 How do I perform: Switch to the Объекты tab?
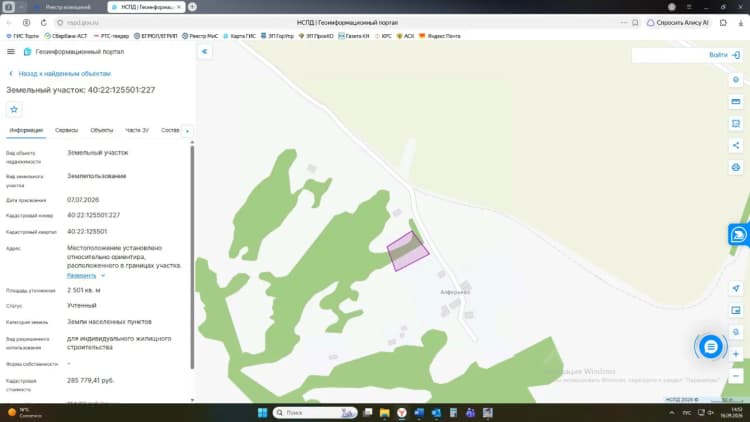tap(101, 130)
